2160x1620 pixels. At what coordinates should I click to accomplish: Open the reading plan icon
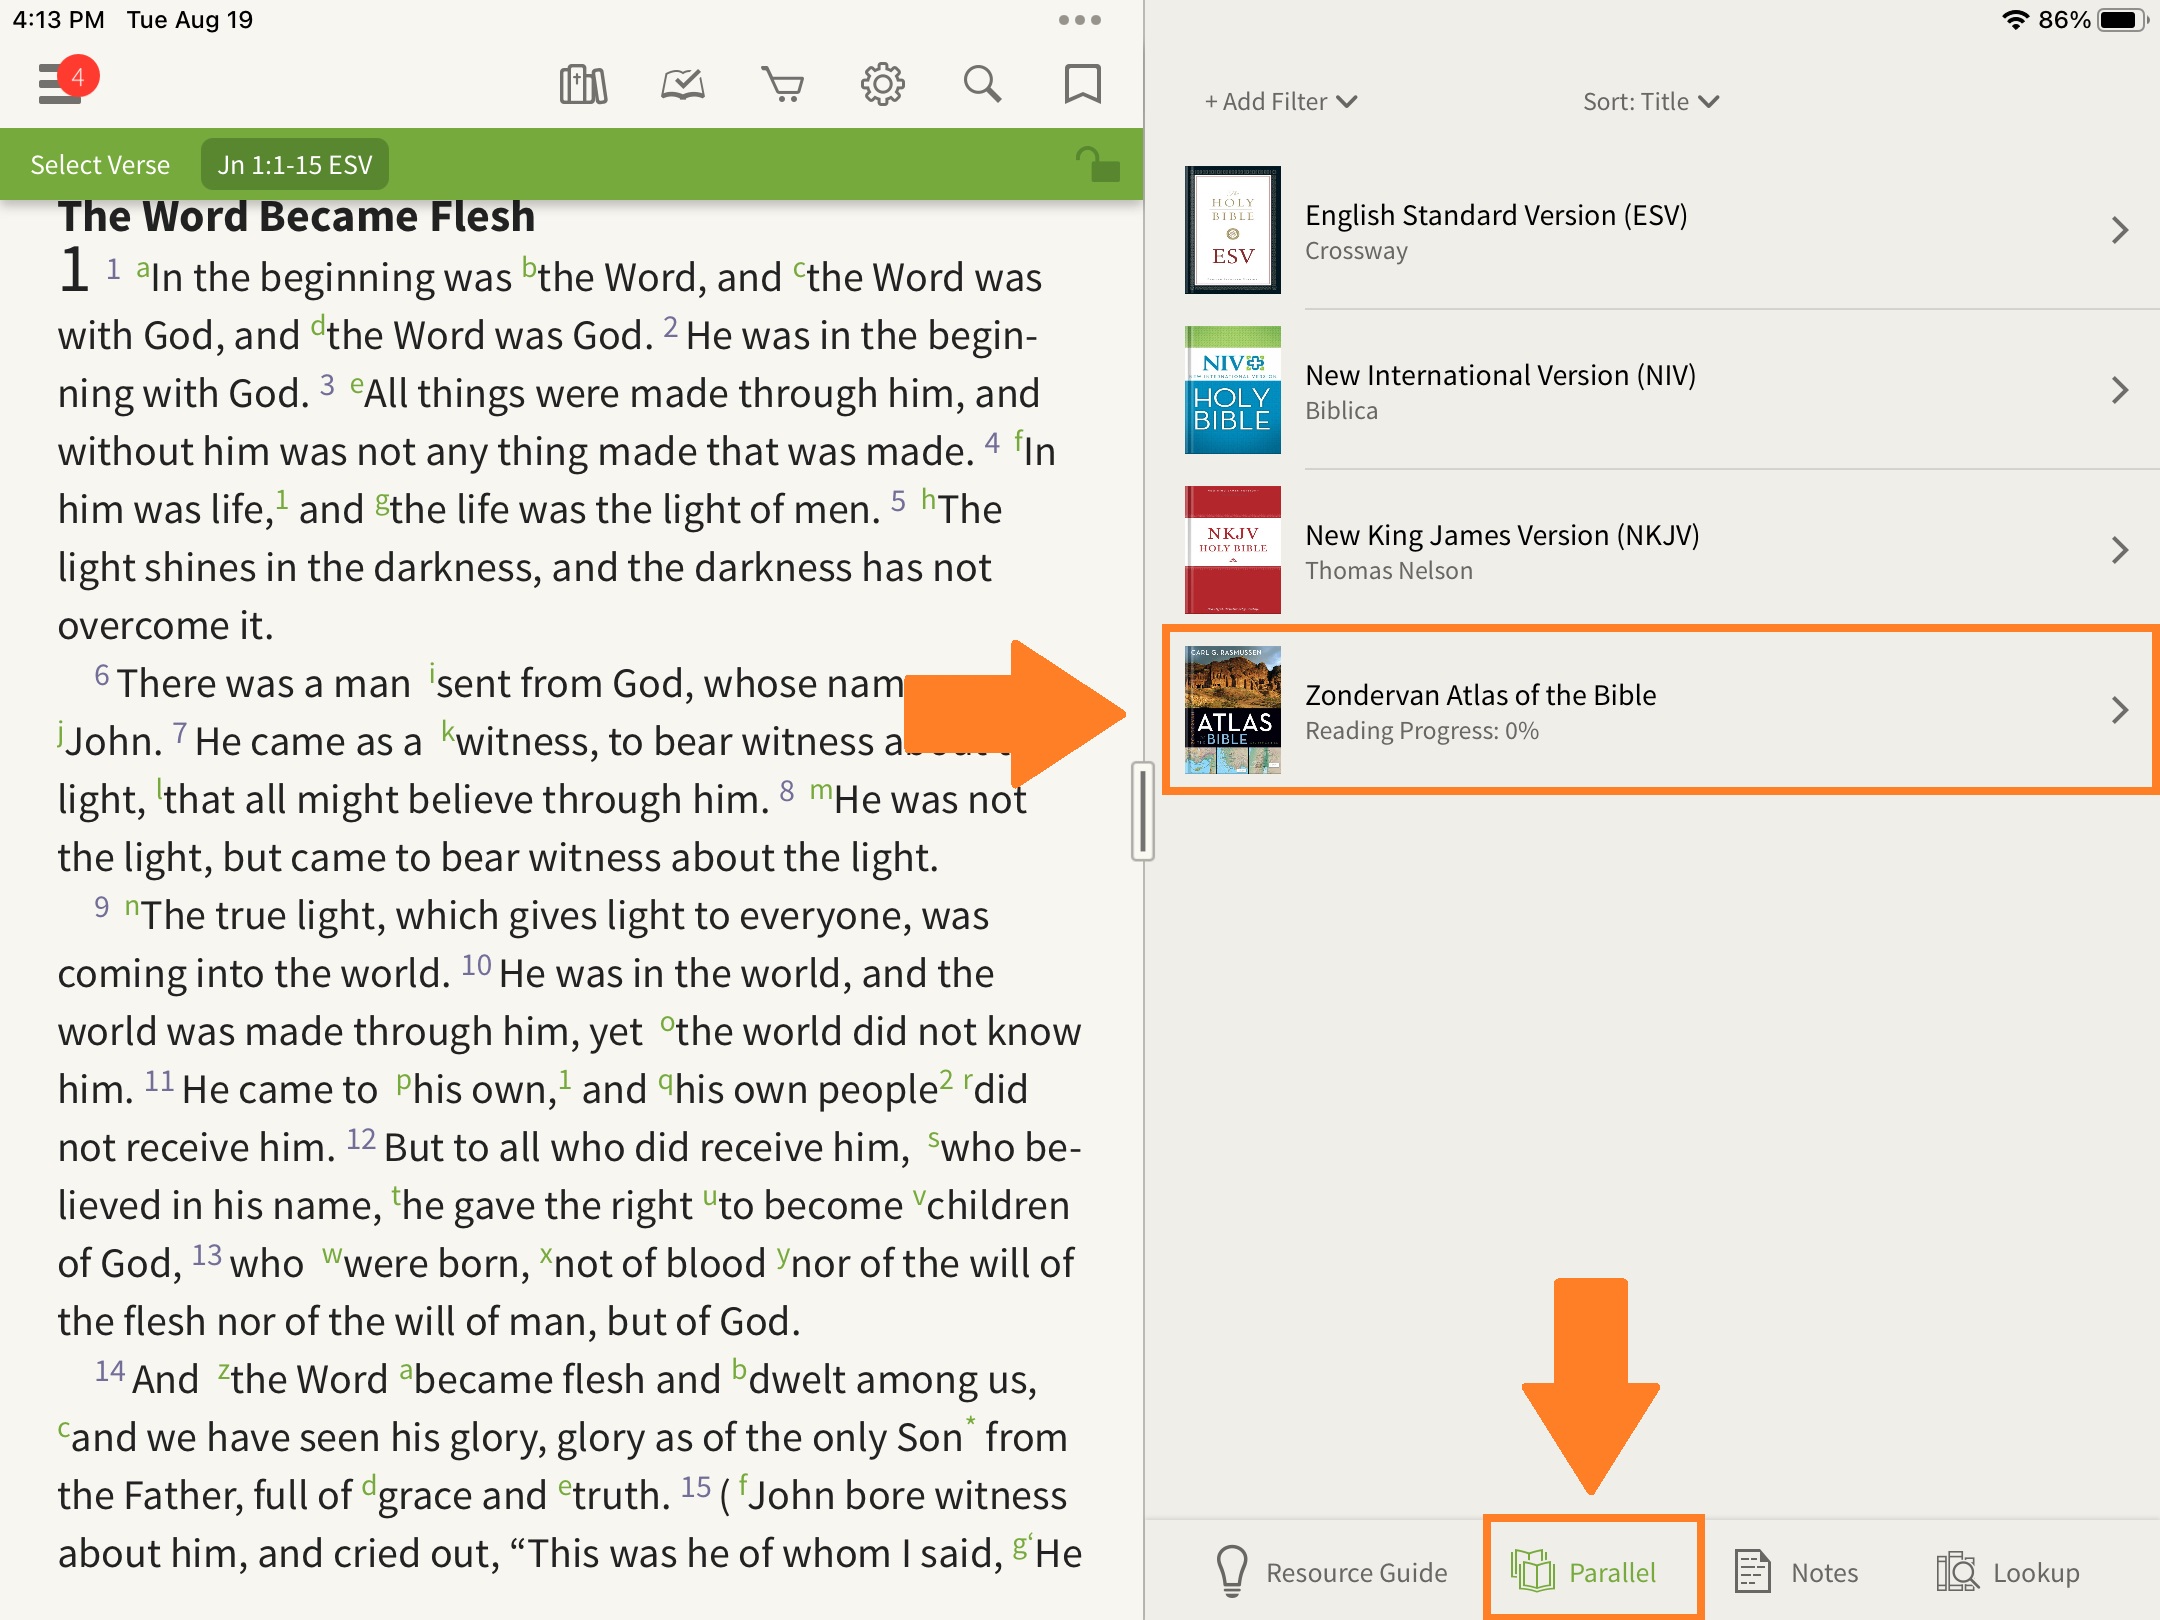(x=683, y=85)
